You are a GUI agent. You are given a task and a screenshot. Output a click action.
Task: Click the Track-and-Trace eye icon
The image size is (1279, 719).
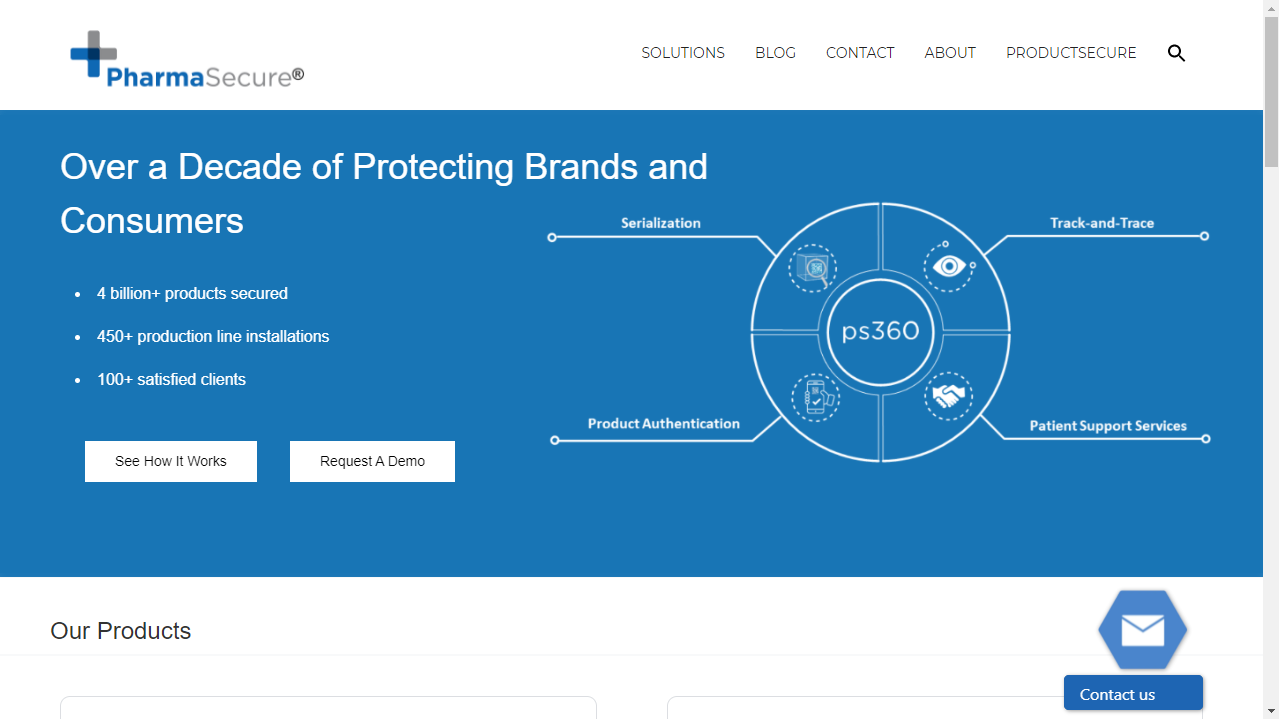(948, 266)
